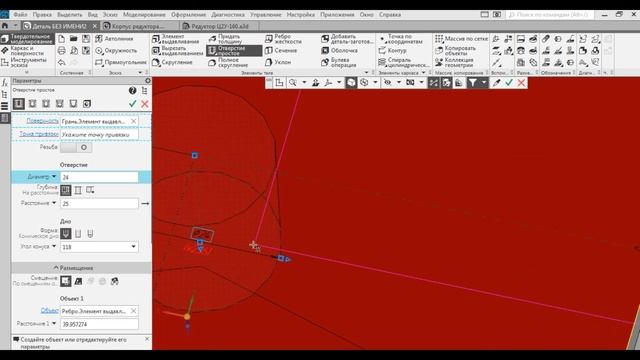
Task: Select the Автолиния sketch tool
Action: tap(114, 39)
